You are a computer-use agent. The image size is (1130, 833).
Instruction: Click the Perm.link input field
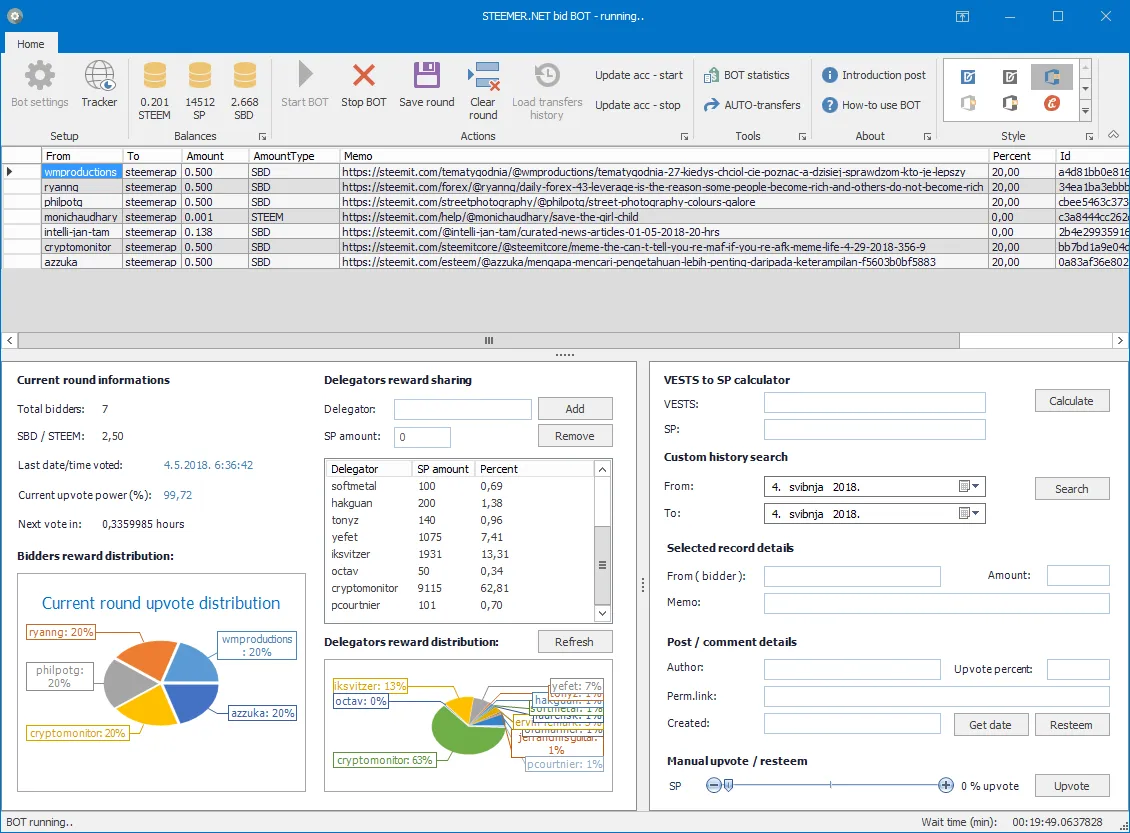point(936,696)
